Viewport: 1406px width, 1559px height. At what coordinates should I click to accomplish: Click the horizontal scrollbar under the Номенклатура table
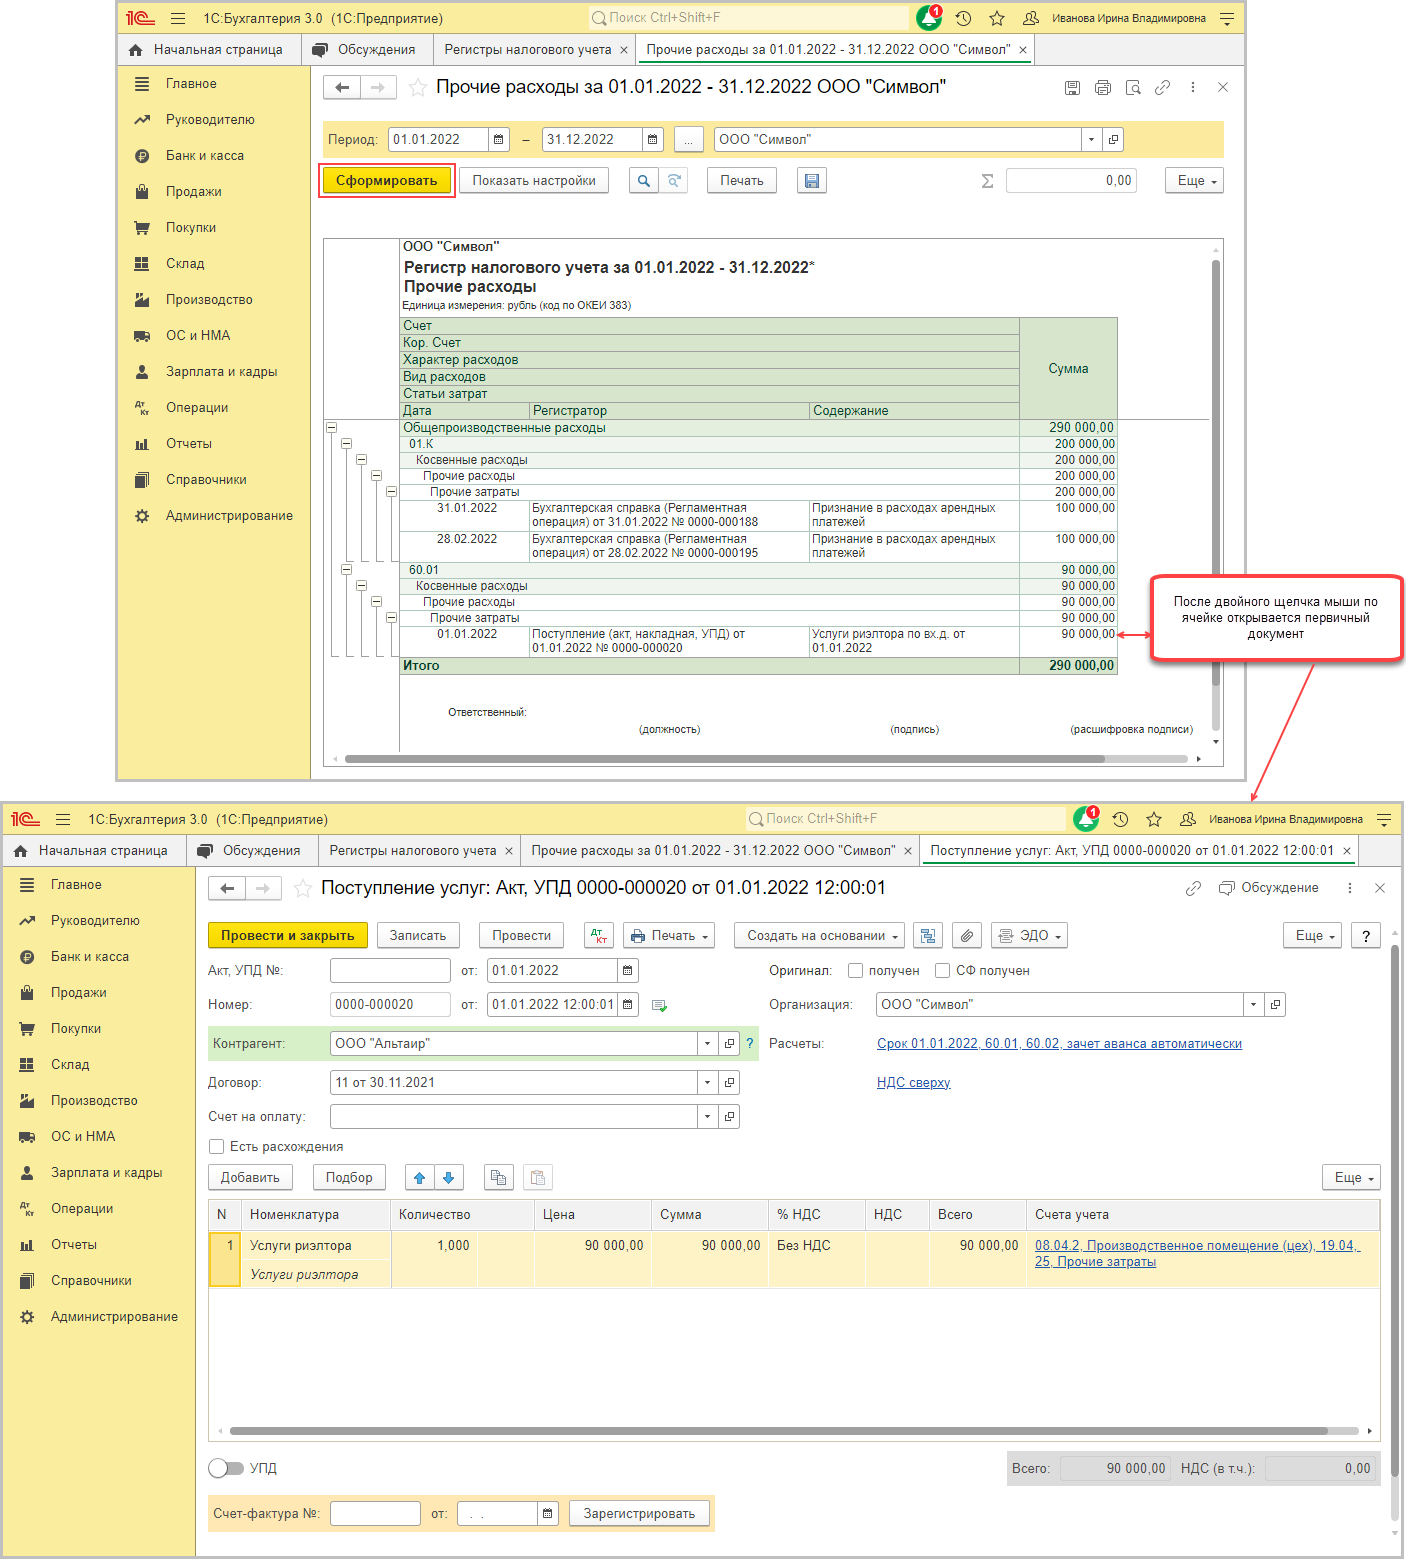click(x=779, y=1431)
